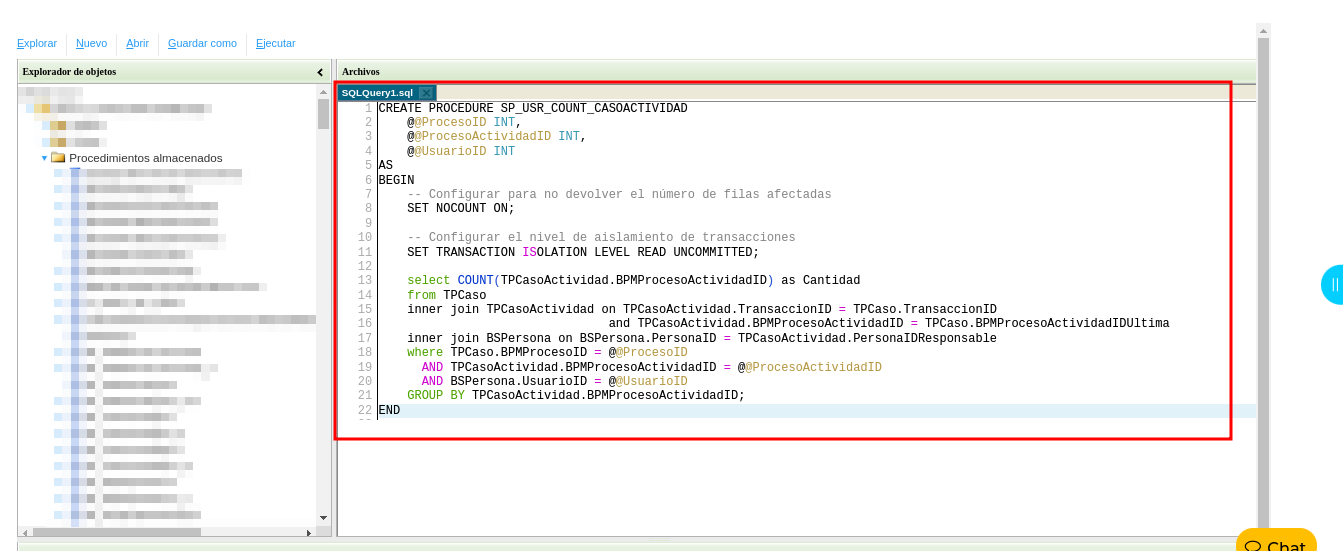Click the select COUNT line
Image resolution: width=1343 pixels, height=551 pixels.
(x=634, y=281)
